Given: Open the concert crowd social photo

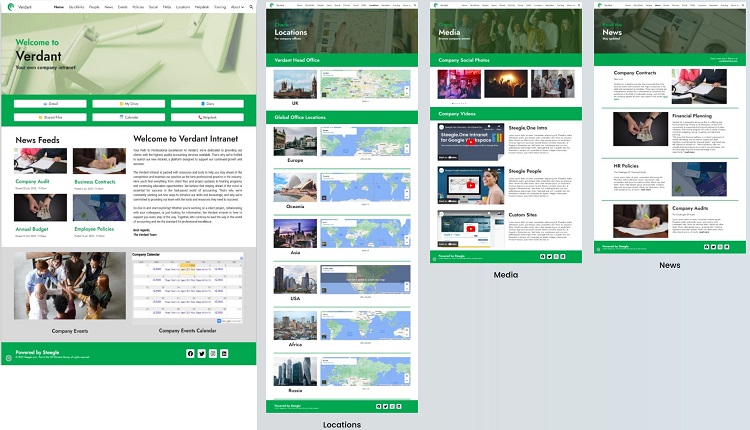Looking at the screenshot, I should [x=506, y=84].
